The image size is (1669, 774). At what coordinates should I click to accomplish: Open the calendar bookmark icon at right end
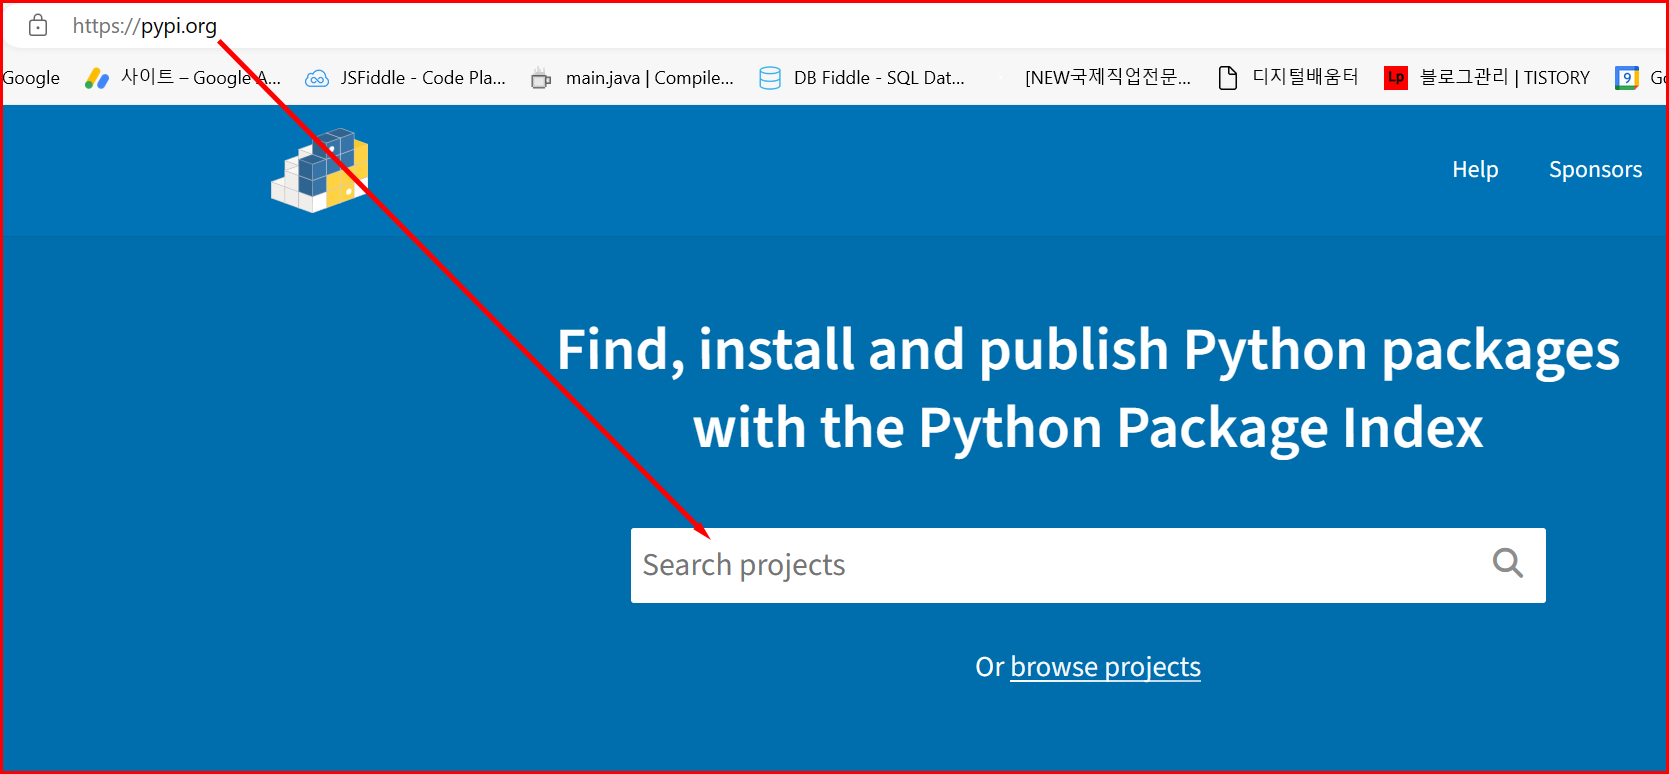click(1627, 78)
